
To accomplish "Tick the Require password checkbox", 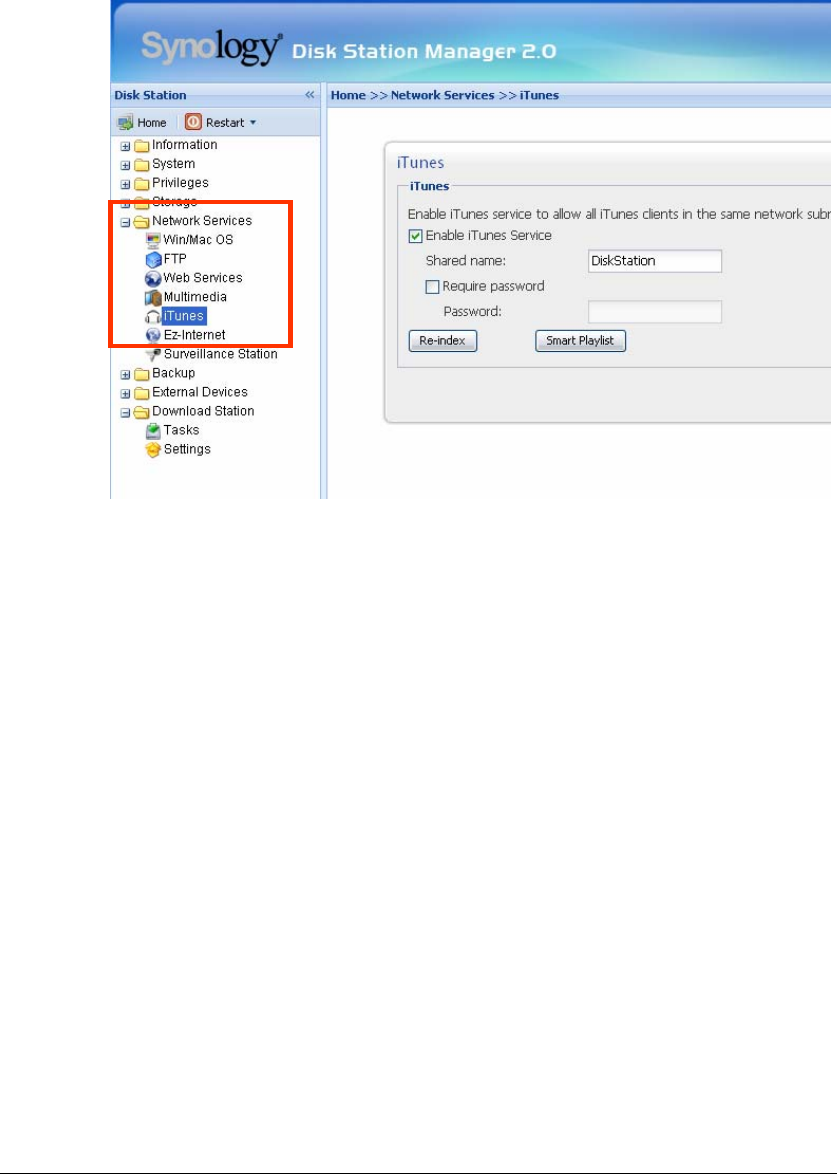I will click(x=432, y=286).
